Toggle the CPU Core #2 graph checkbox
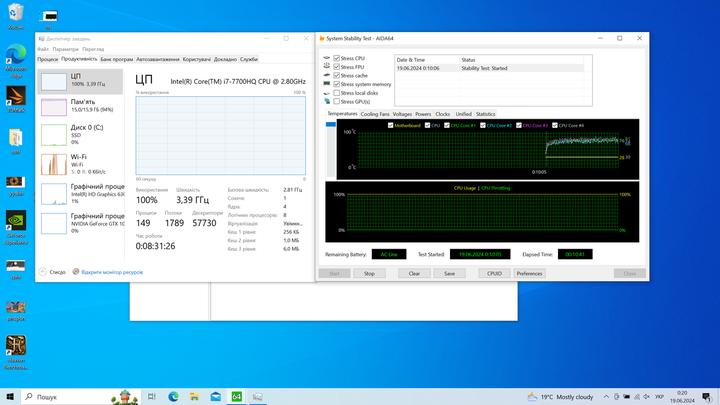This screenshot has width=720, height=405. tap(483, 125)
